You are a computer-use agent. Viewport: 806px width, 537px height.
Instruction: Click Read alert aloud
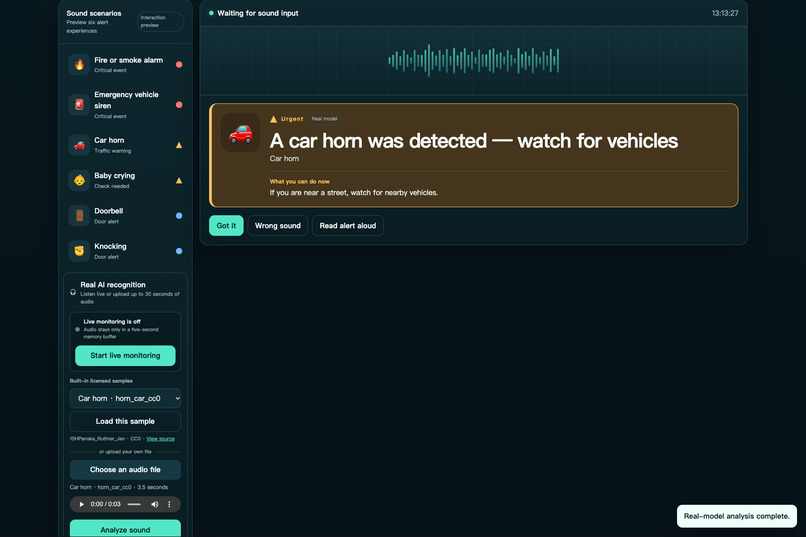coord(347,226)
